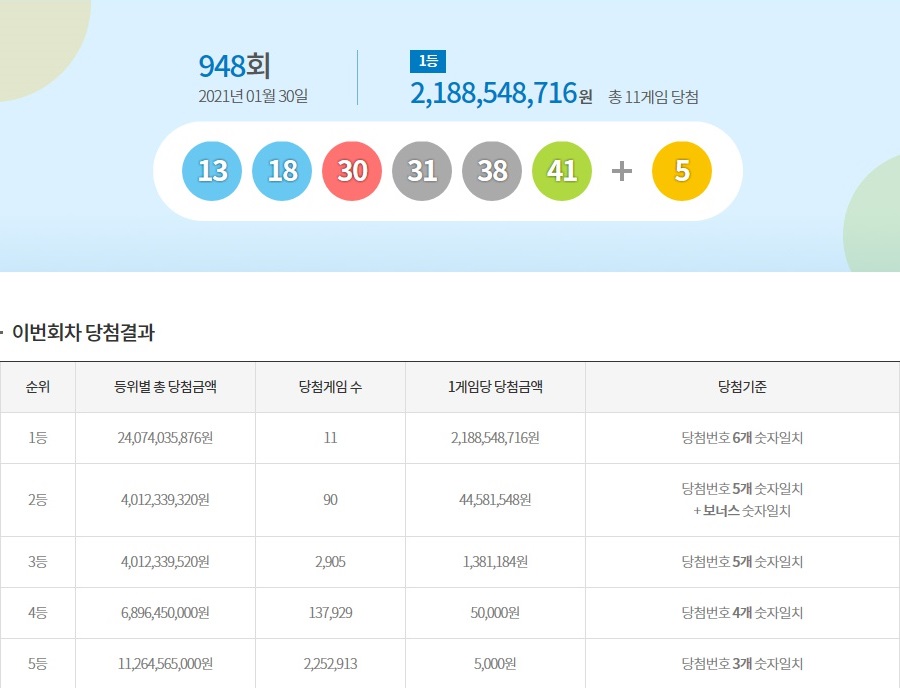The width and height of the screenshot is (900, 688).
Task: Select the yellow bonus ball 5
Action: pos(681,170)
